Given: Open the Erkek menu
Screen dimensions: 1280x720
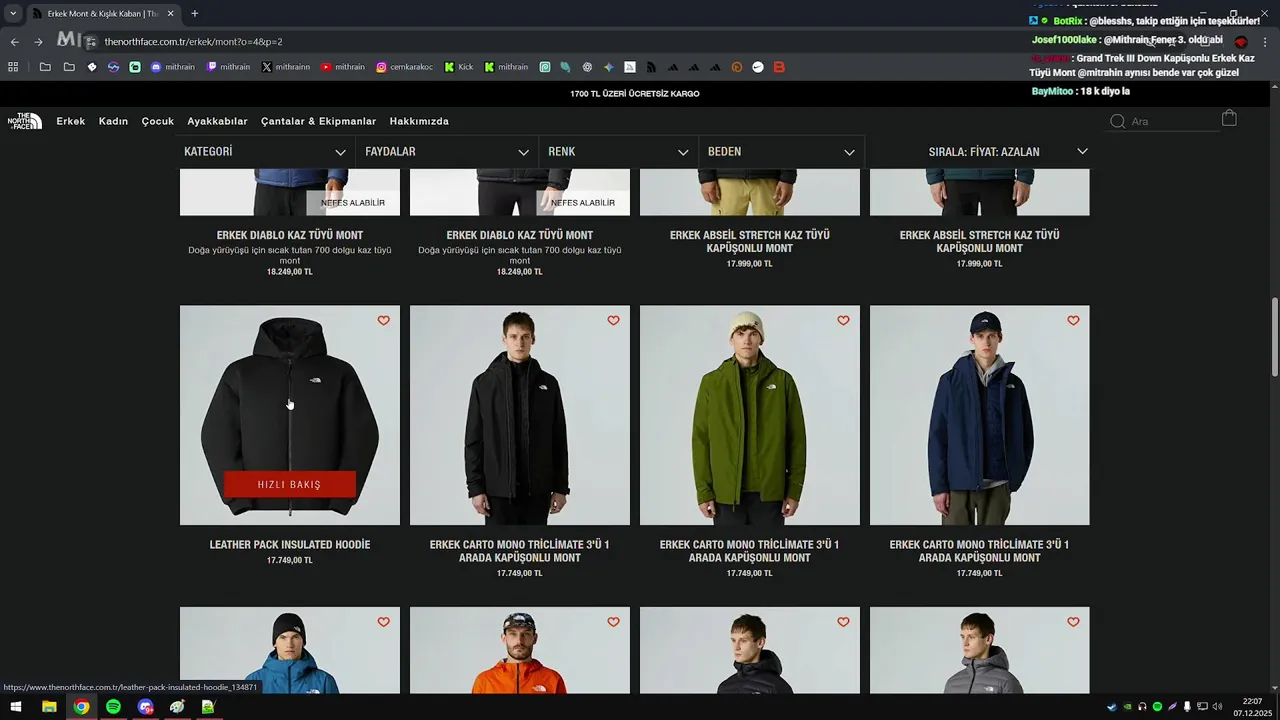Looking at the screenshot, I should coord(71,121).
